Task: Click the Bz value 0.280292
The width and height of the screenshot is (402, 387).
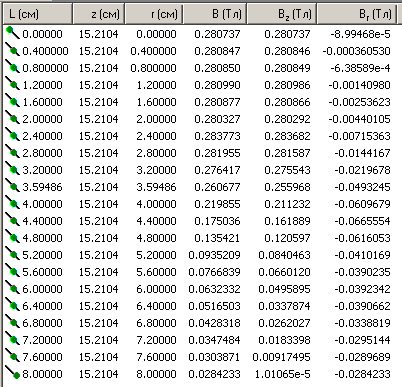Action: [287, 119]
